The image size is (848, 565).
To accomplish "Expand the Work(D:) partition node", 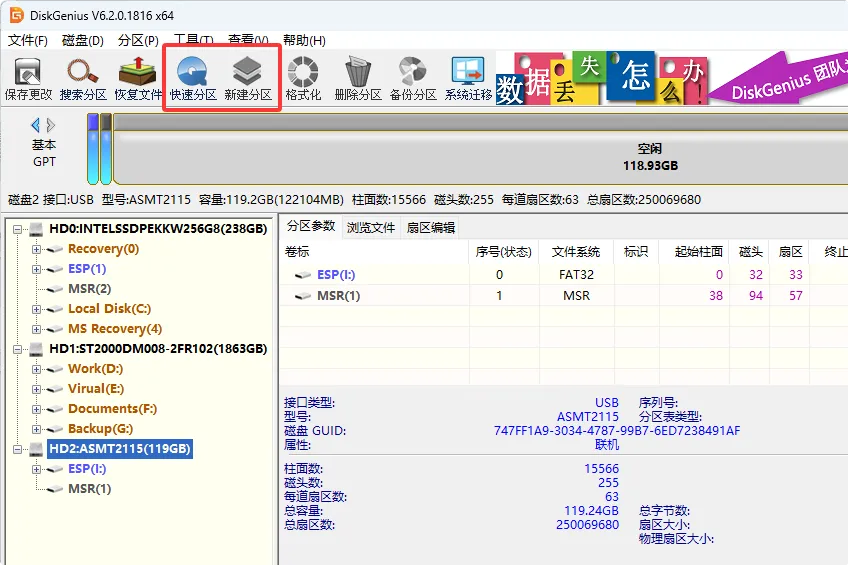I will [36, 369].
